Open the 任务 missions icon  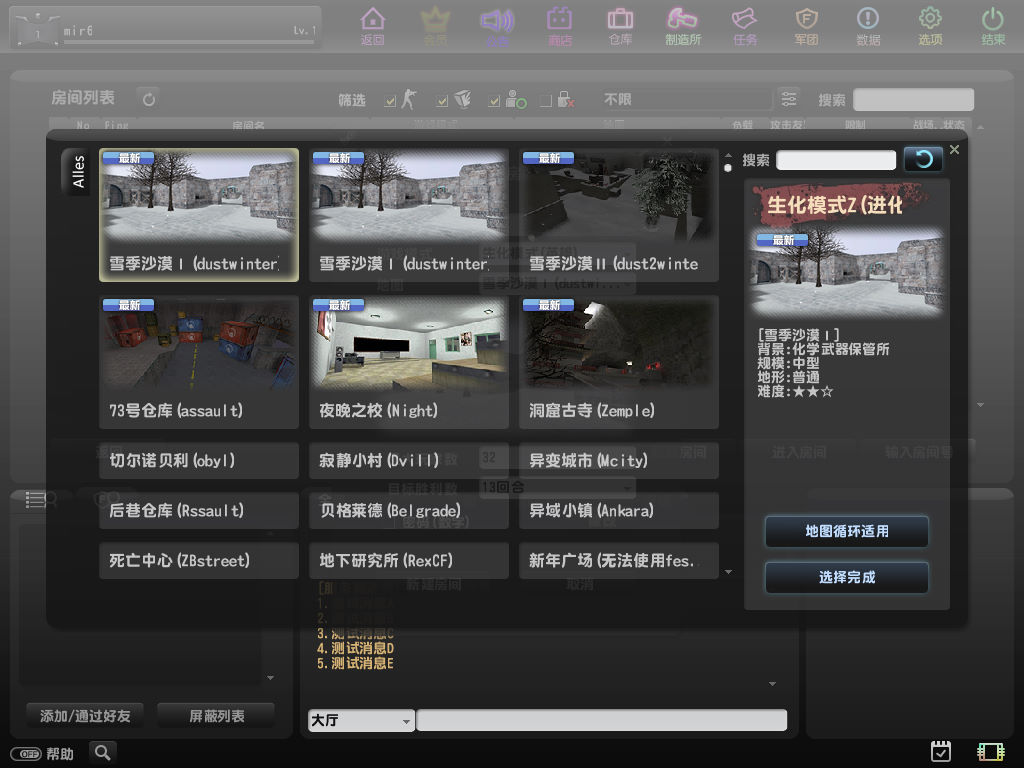[x=744, y=26]
